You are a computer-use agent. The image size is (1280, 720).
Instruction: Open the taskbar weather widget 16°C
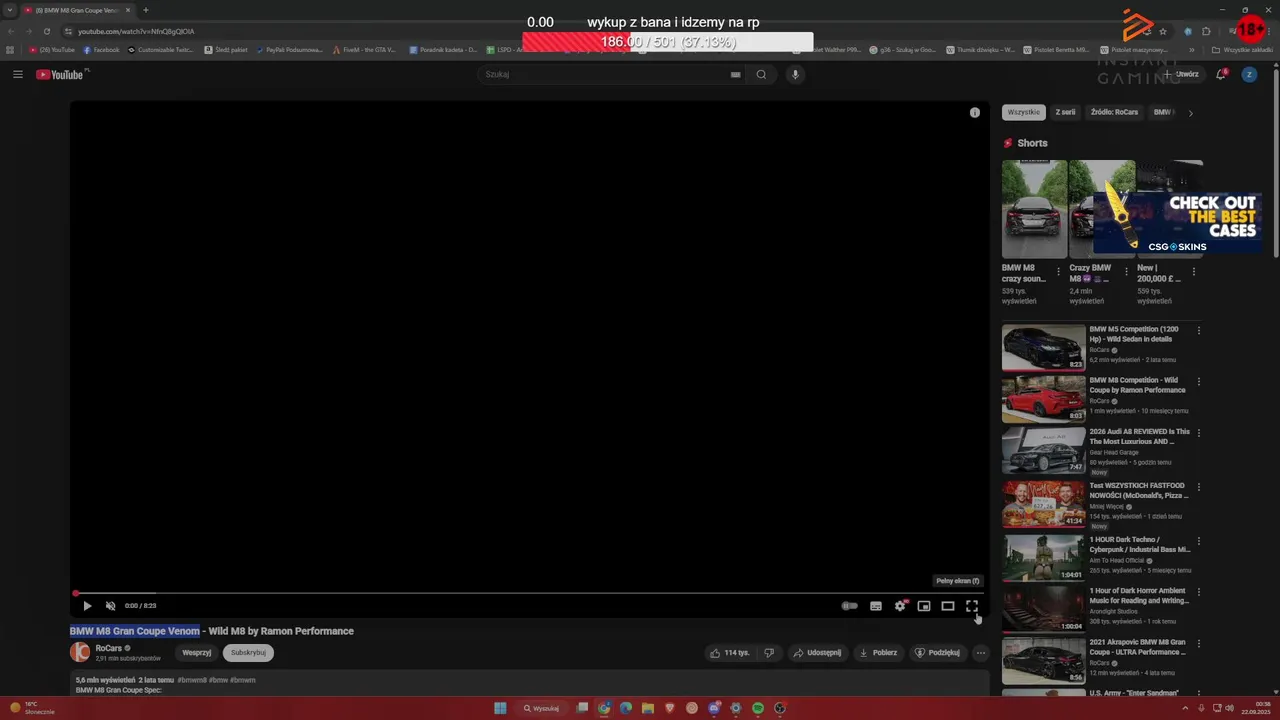[33, 708]
